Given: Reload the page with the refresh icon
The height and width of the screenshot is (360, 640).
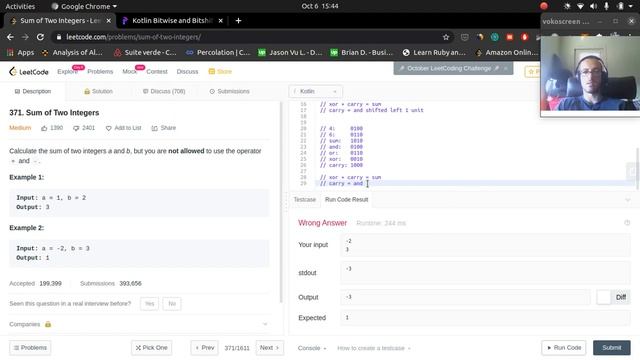Looking at the screenshot, I should (x=40, y=37).
